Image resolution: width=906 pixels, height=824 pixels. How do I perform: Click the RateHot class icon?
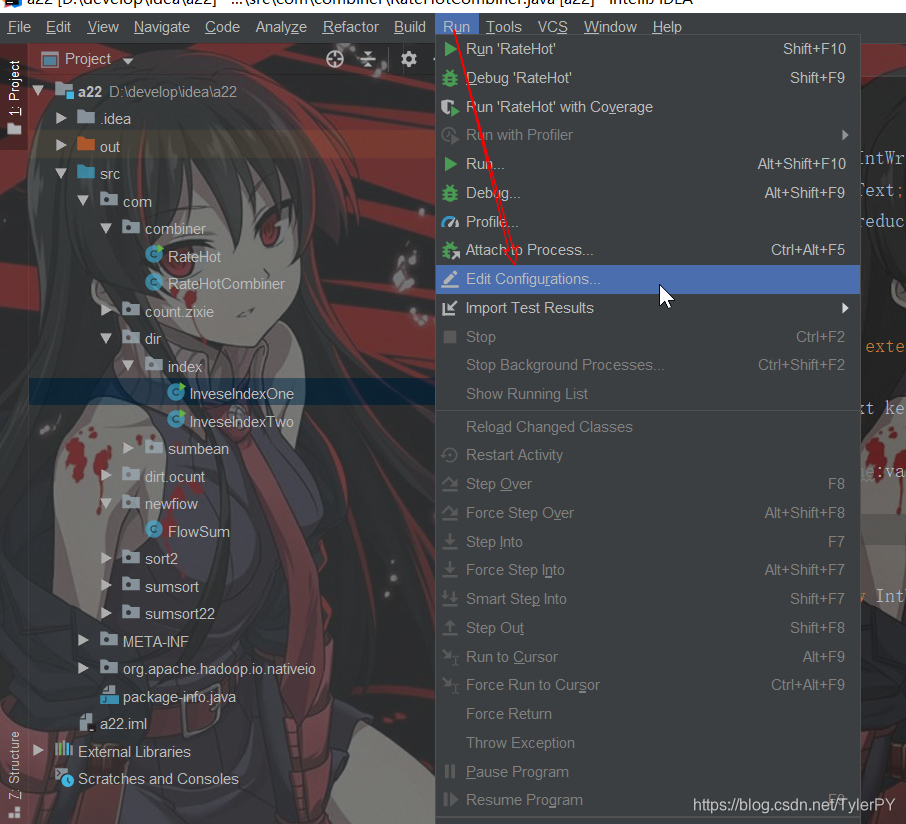[x=154, y=254]
